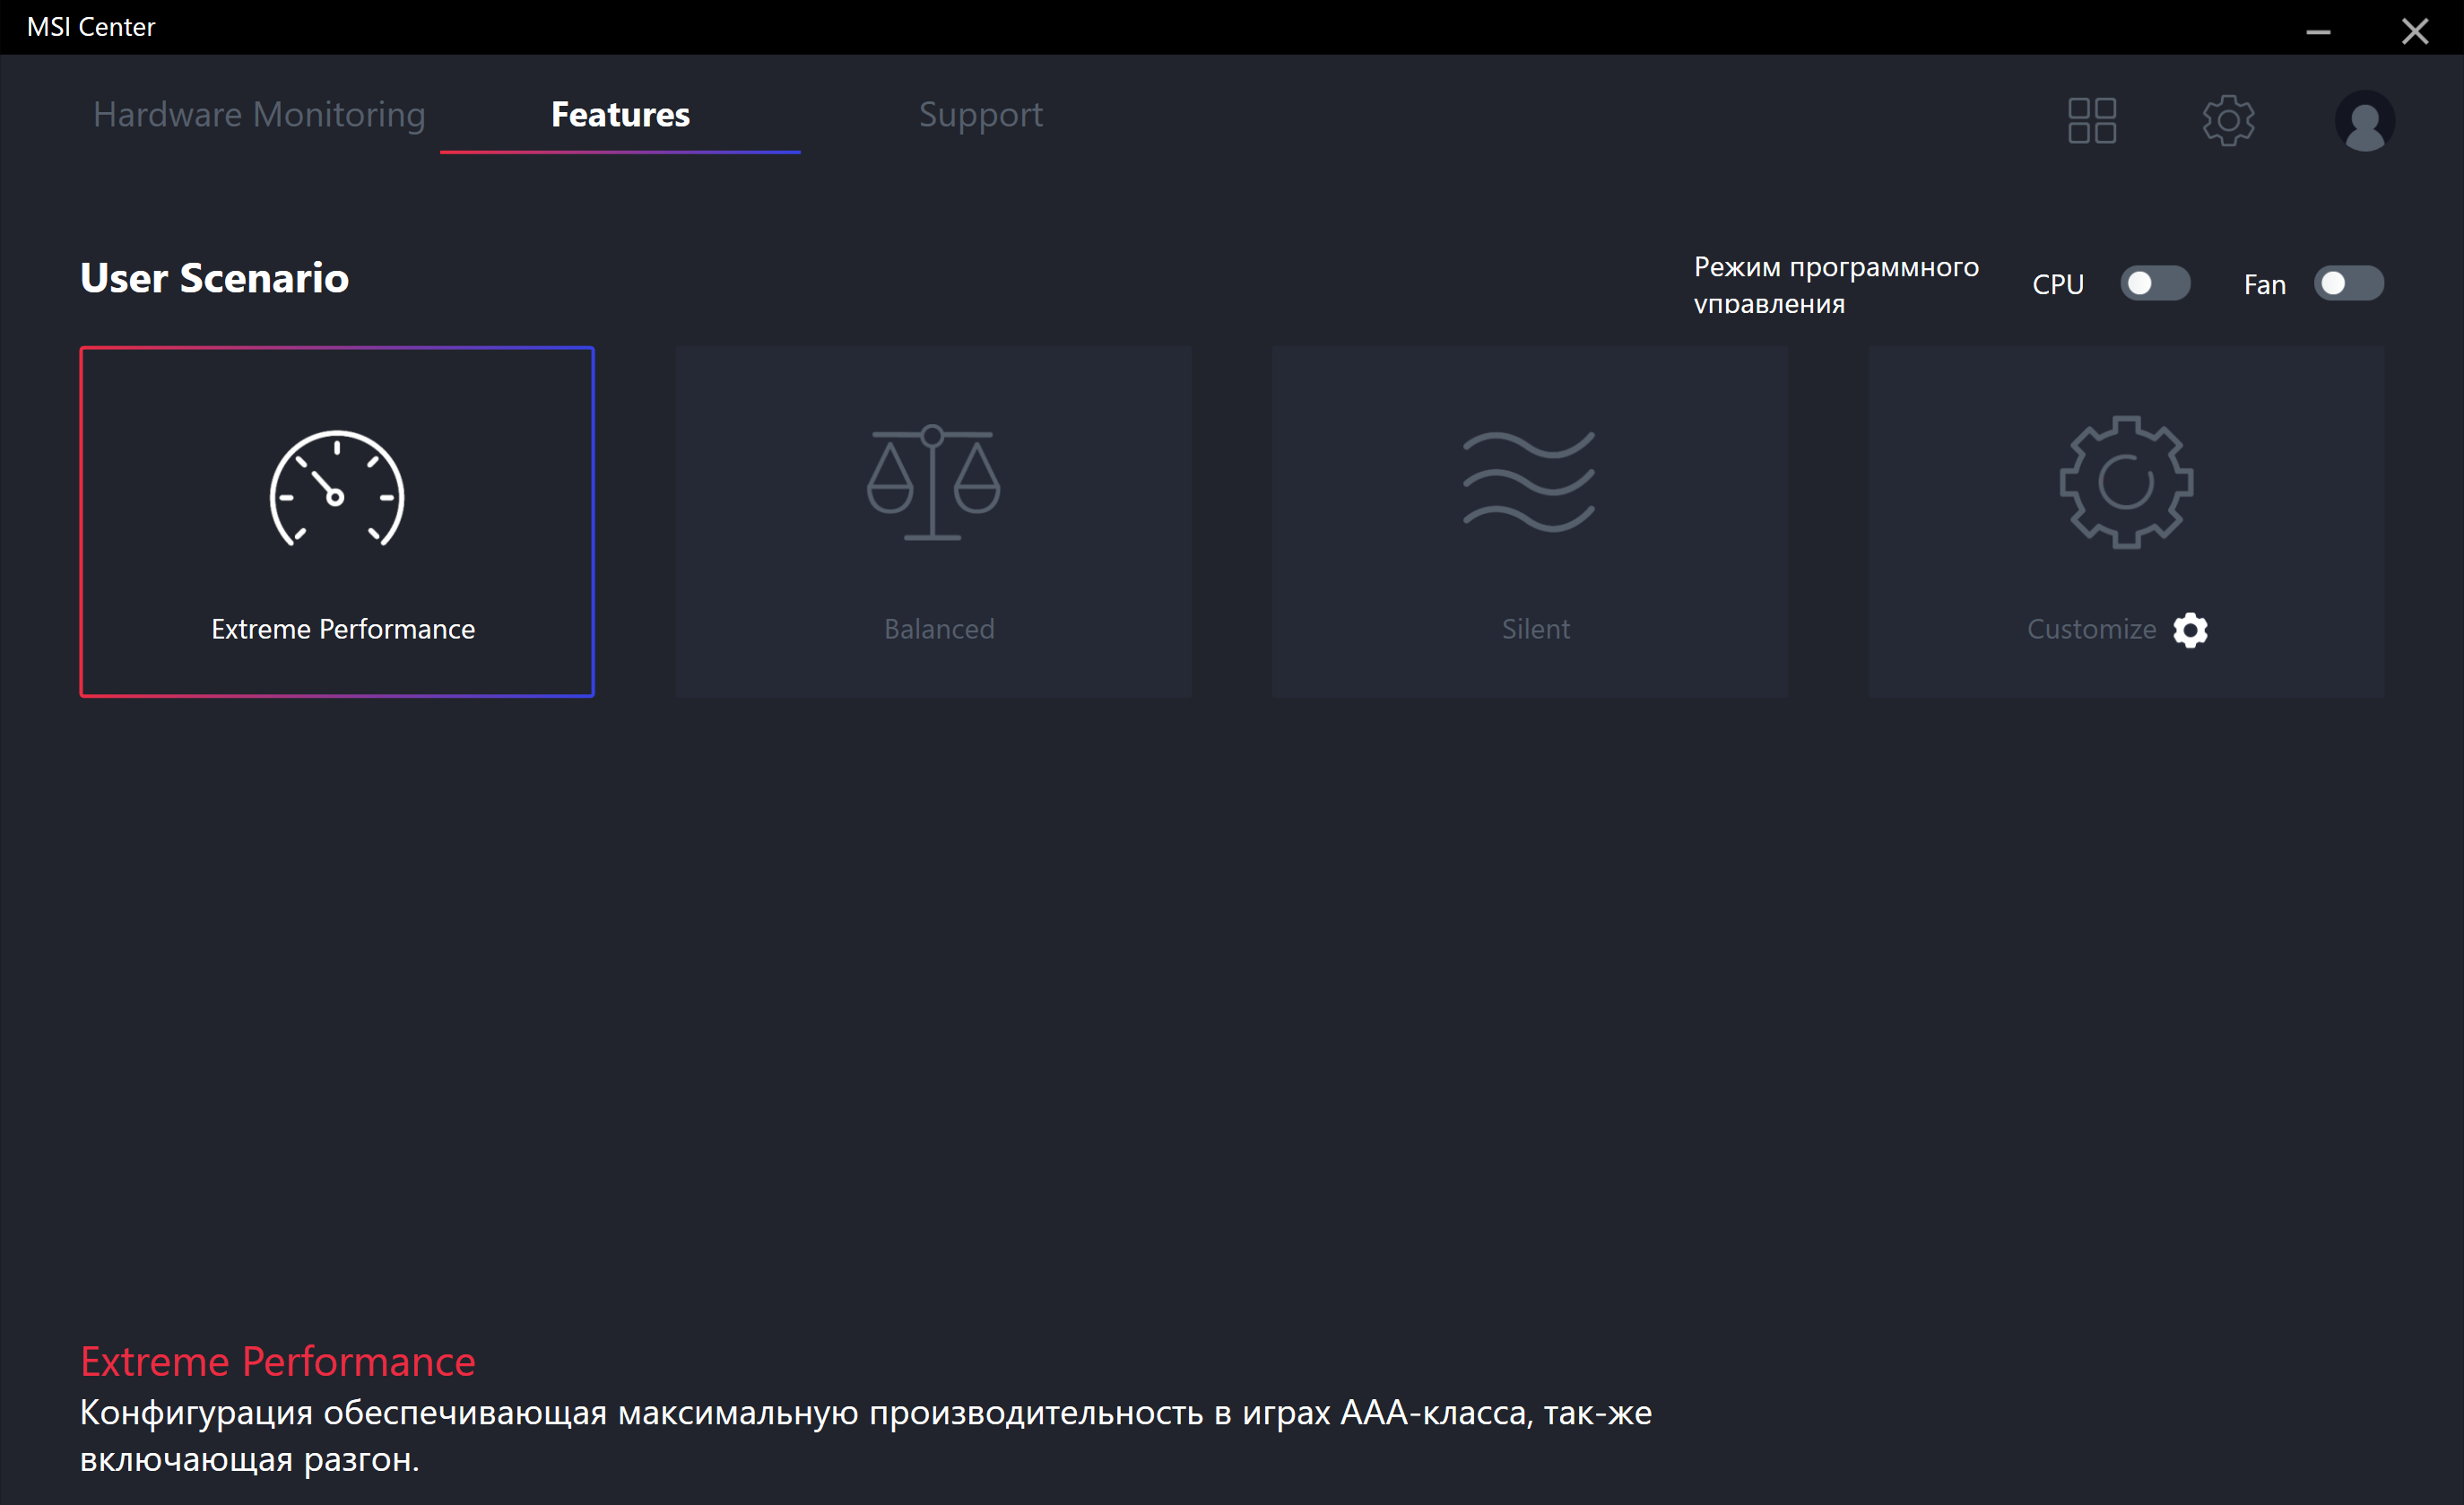Screen dimensions: 2464x1505
Task: Select the Balanced scenario label
Action: [x=939, y=629]
